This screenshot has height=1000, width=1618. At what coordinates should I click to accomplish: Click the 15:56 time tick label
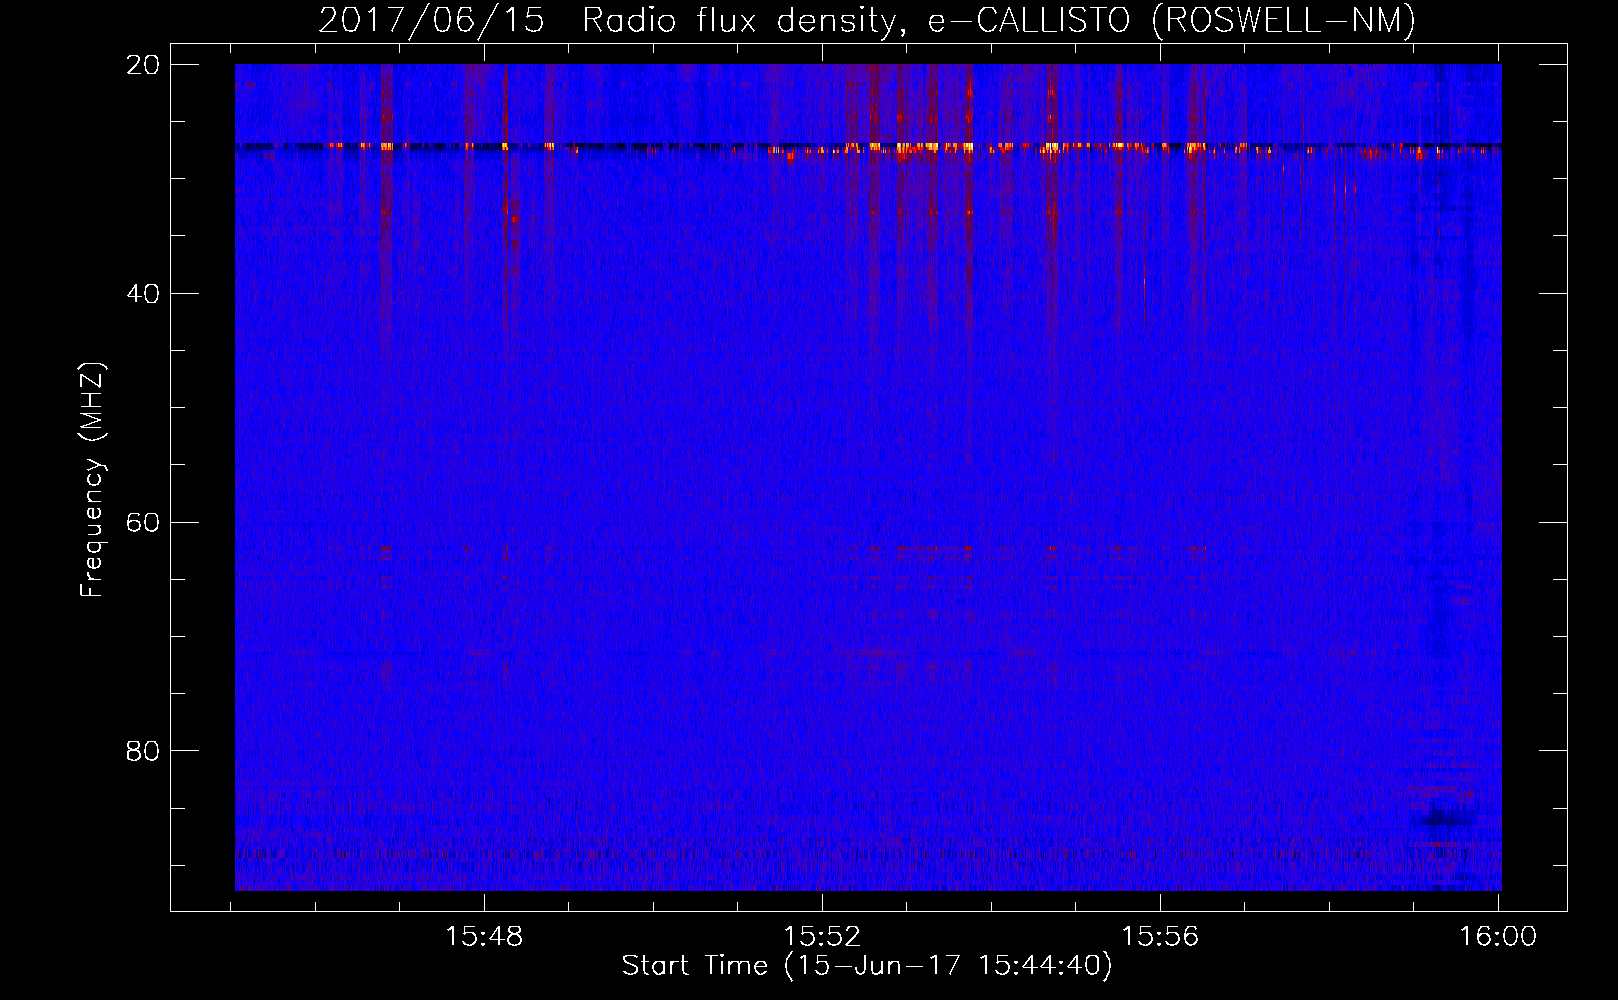(1160, 937)
